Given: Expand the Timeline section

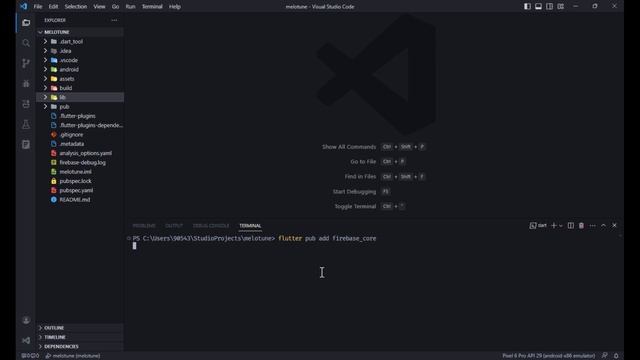Looking at the screenshot, I should coord(80,337).
